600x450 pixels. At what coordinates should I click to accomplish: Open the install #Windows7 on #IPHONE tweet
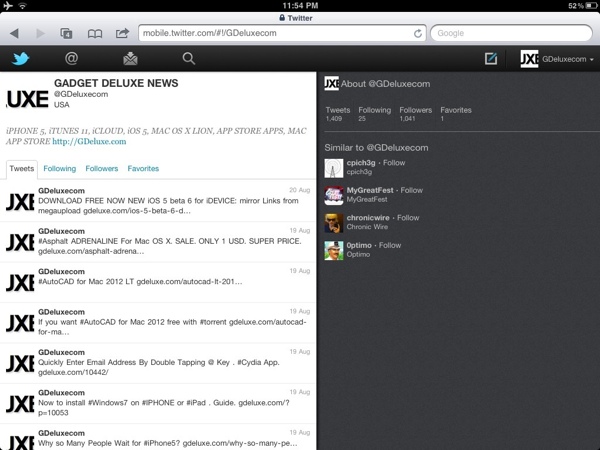(x=158, y=403)
